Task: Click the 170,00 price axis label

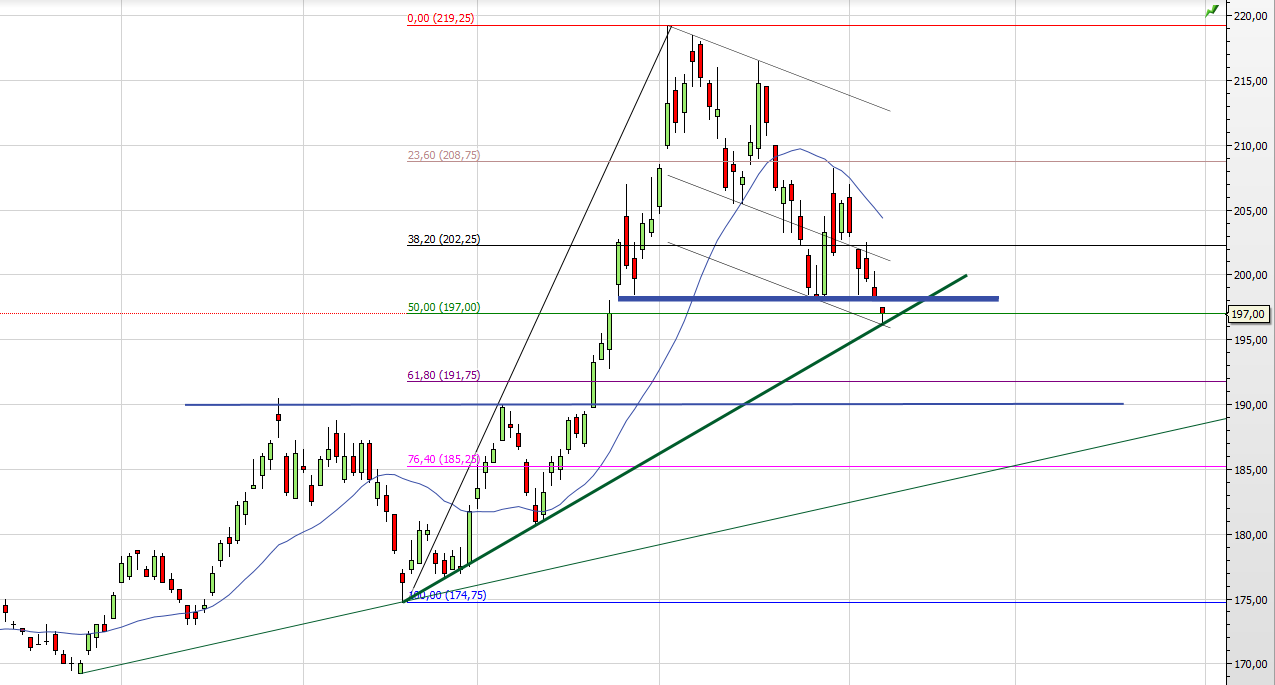Action: [x=1251, y=664]
